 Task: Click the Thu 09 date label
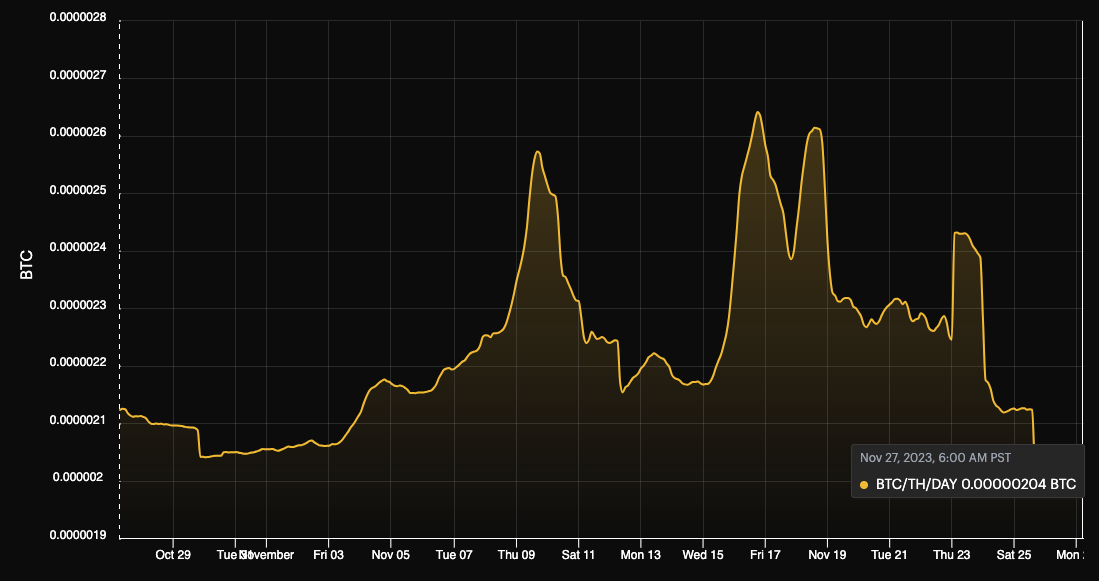pos(517,555)
